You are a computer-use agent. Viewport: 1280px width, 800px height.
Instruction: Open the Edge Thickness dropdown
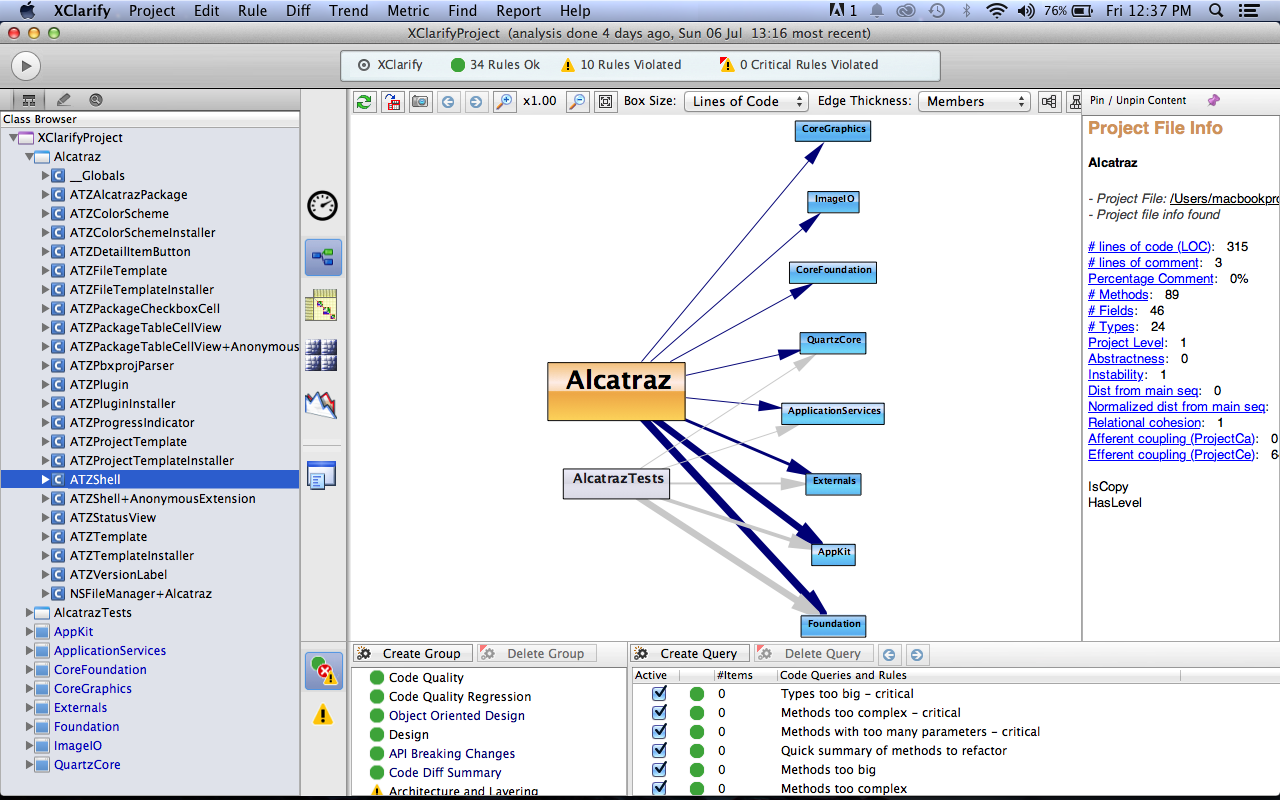pos(974,101)
